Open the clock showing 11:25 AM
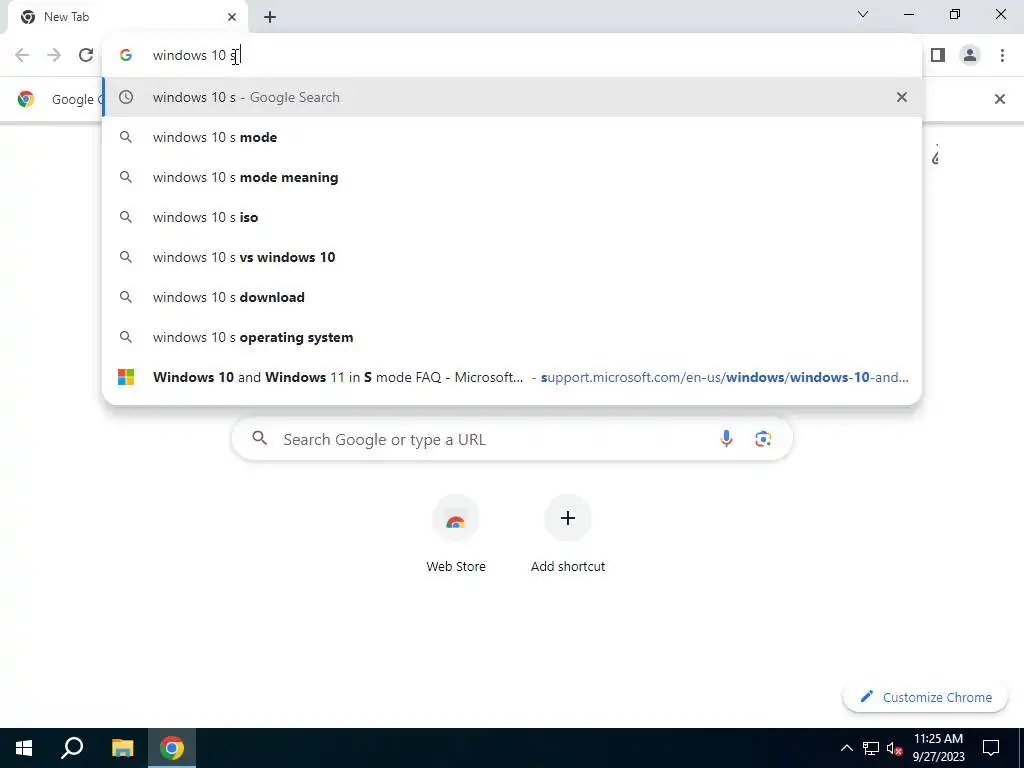Screen dimensions: 1024x768 pos(938,748)
